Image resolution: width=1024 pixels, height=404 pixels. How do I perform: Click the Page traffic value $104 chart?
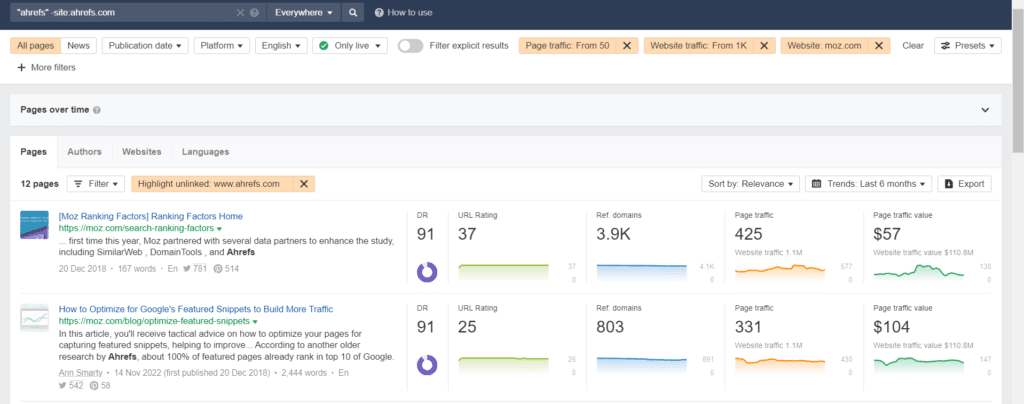click(919, 365)
